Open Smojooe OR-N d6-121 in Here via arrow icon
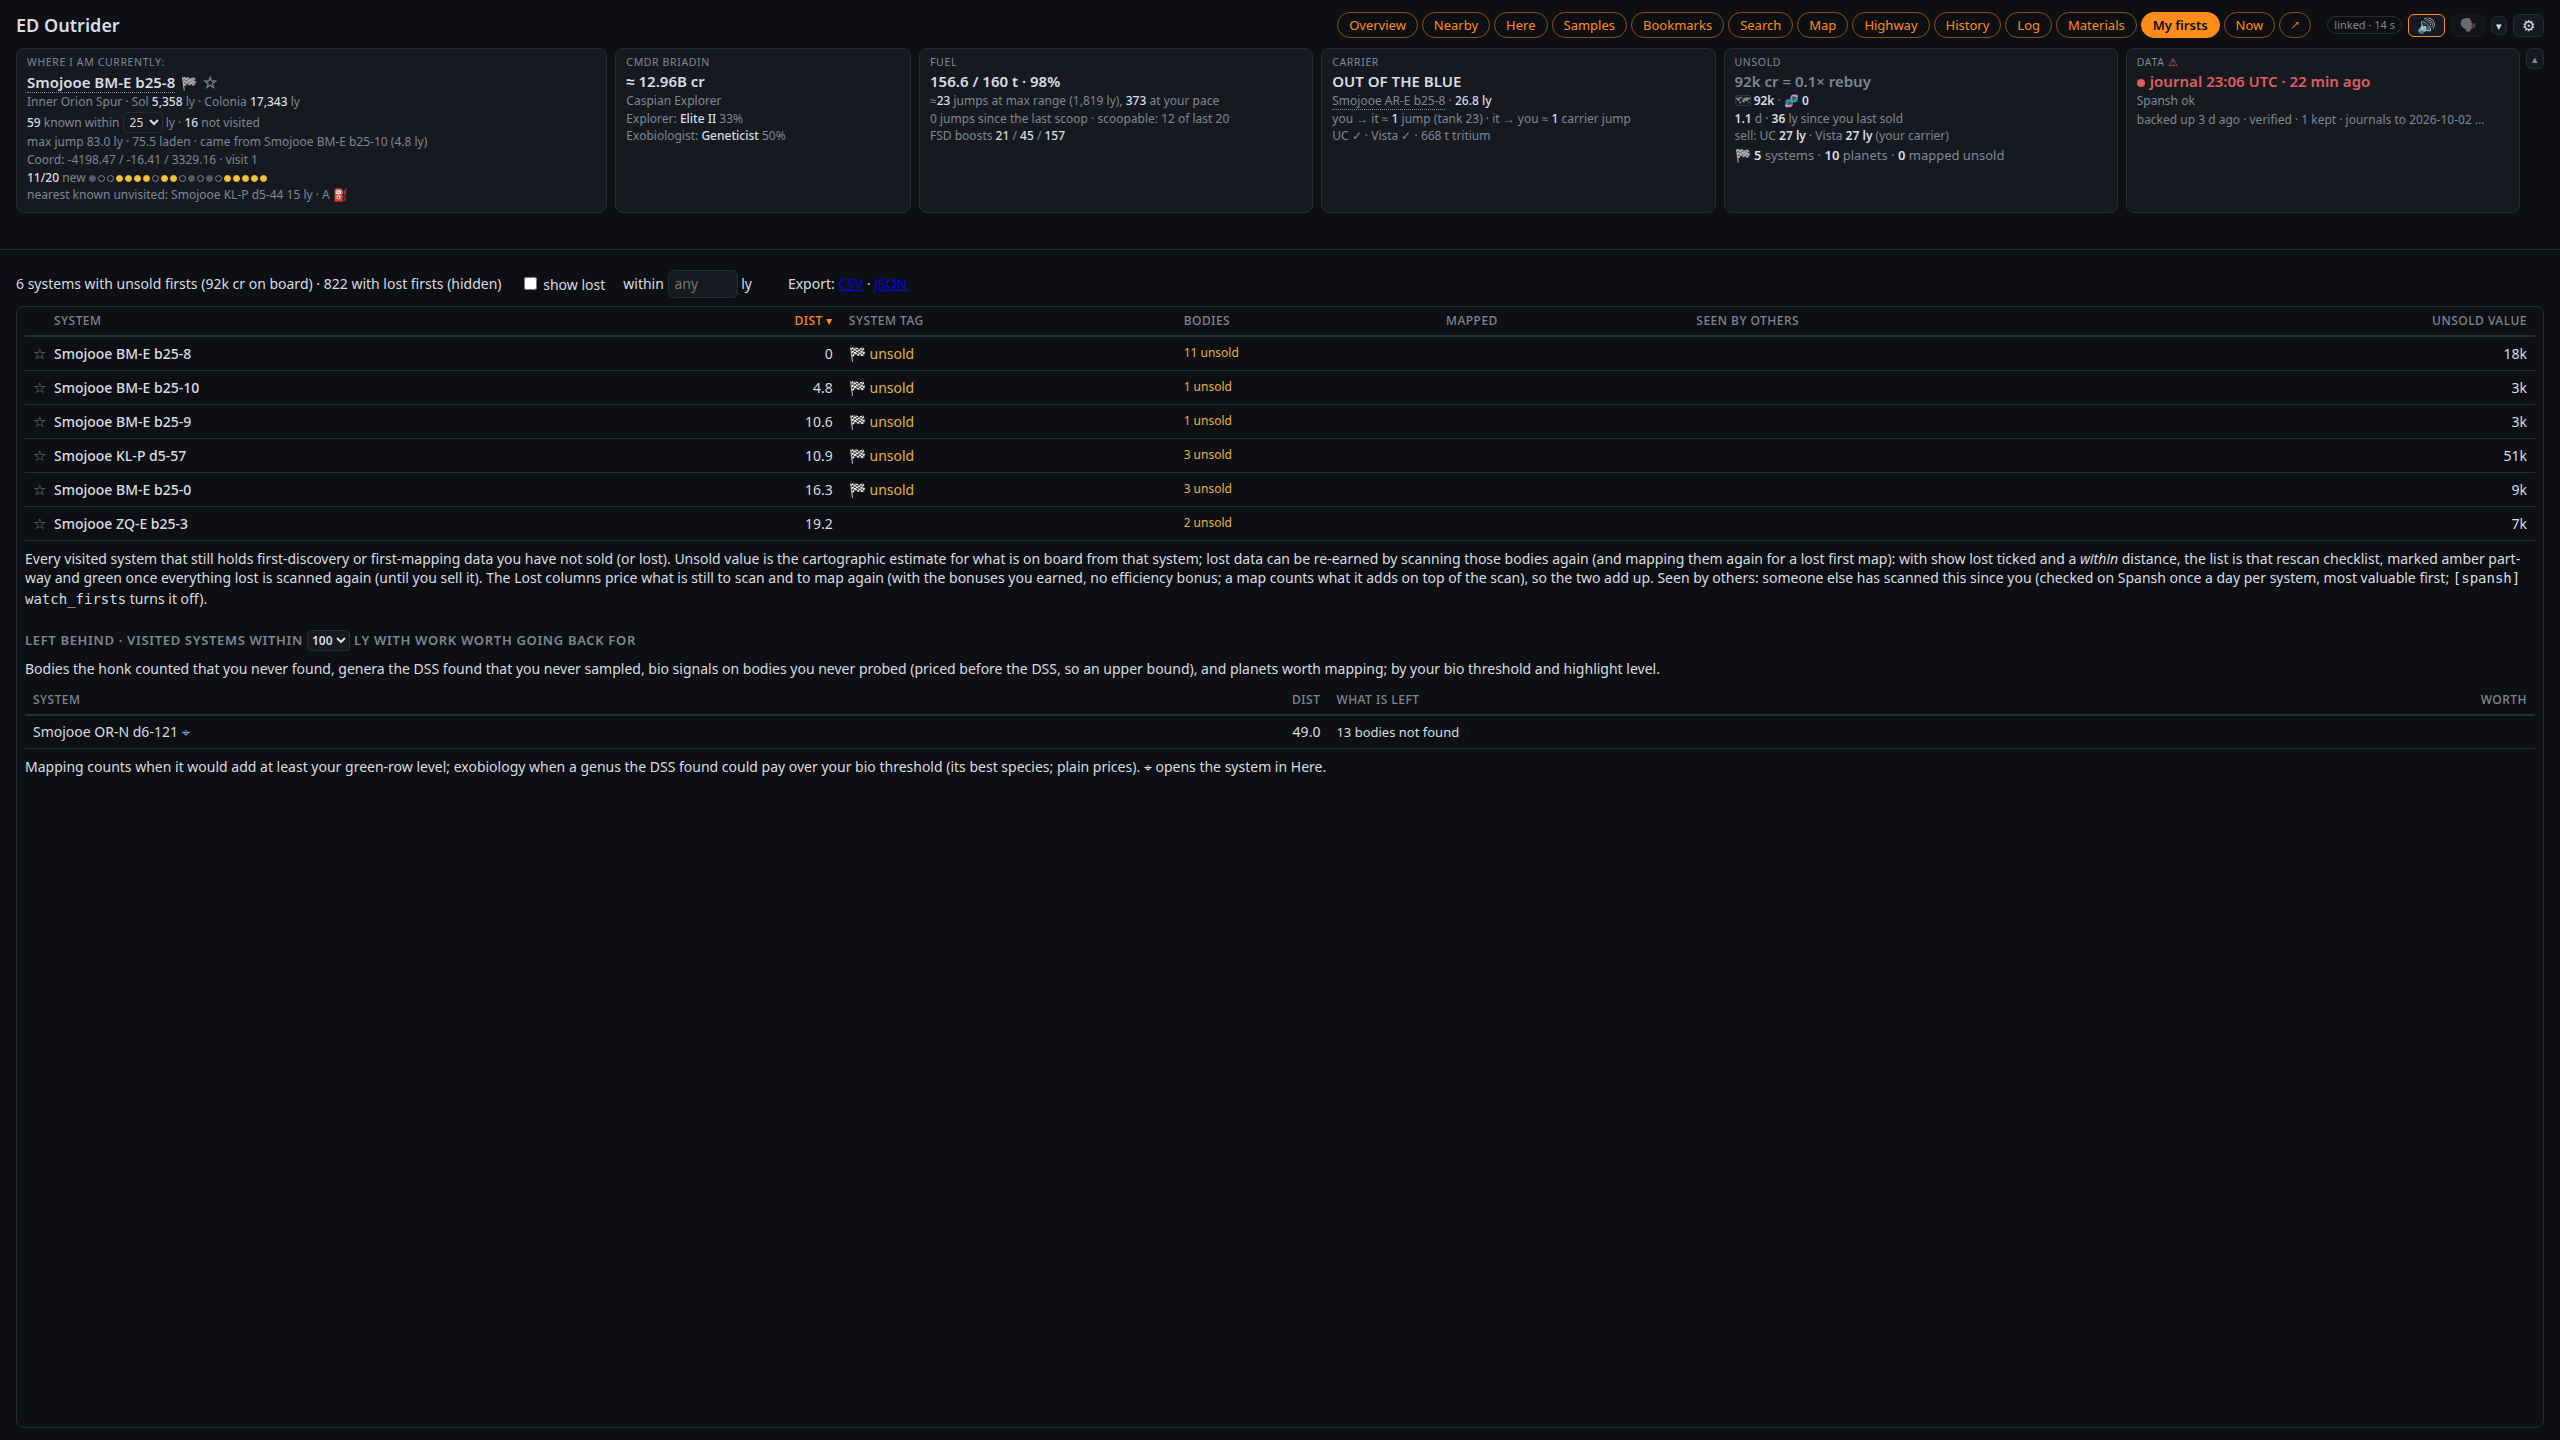 pos(186,733)
